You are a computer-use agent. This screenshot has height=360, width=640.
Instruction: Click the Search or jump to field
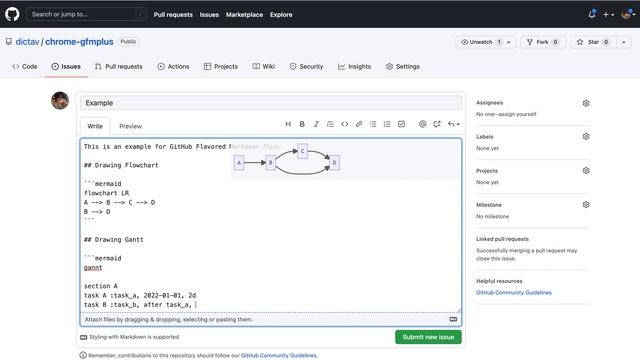[x=87, y=14]
